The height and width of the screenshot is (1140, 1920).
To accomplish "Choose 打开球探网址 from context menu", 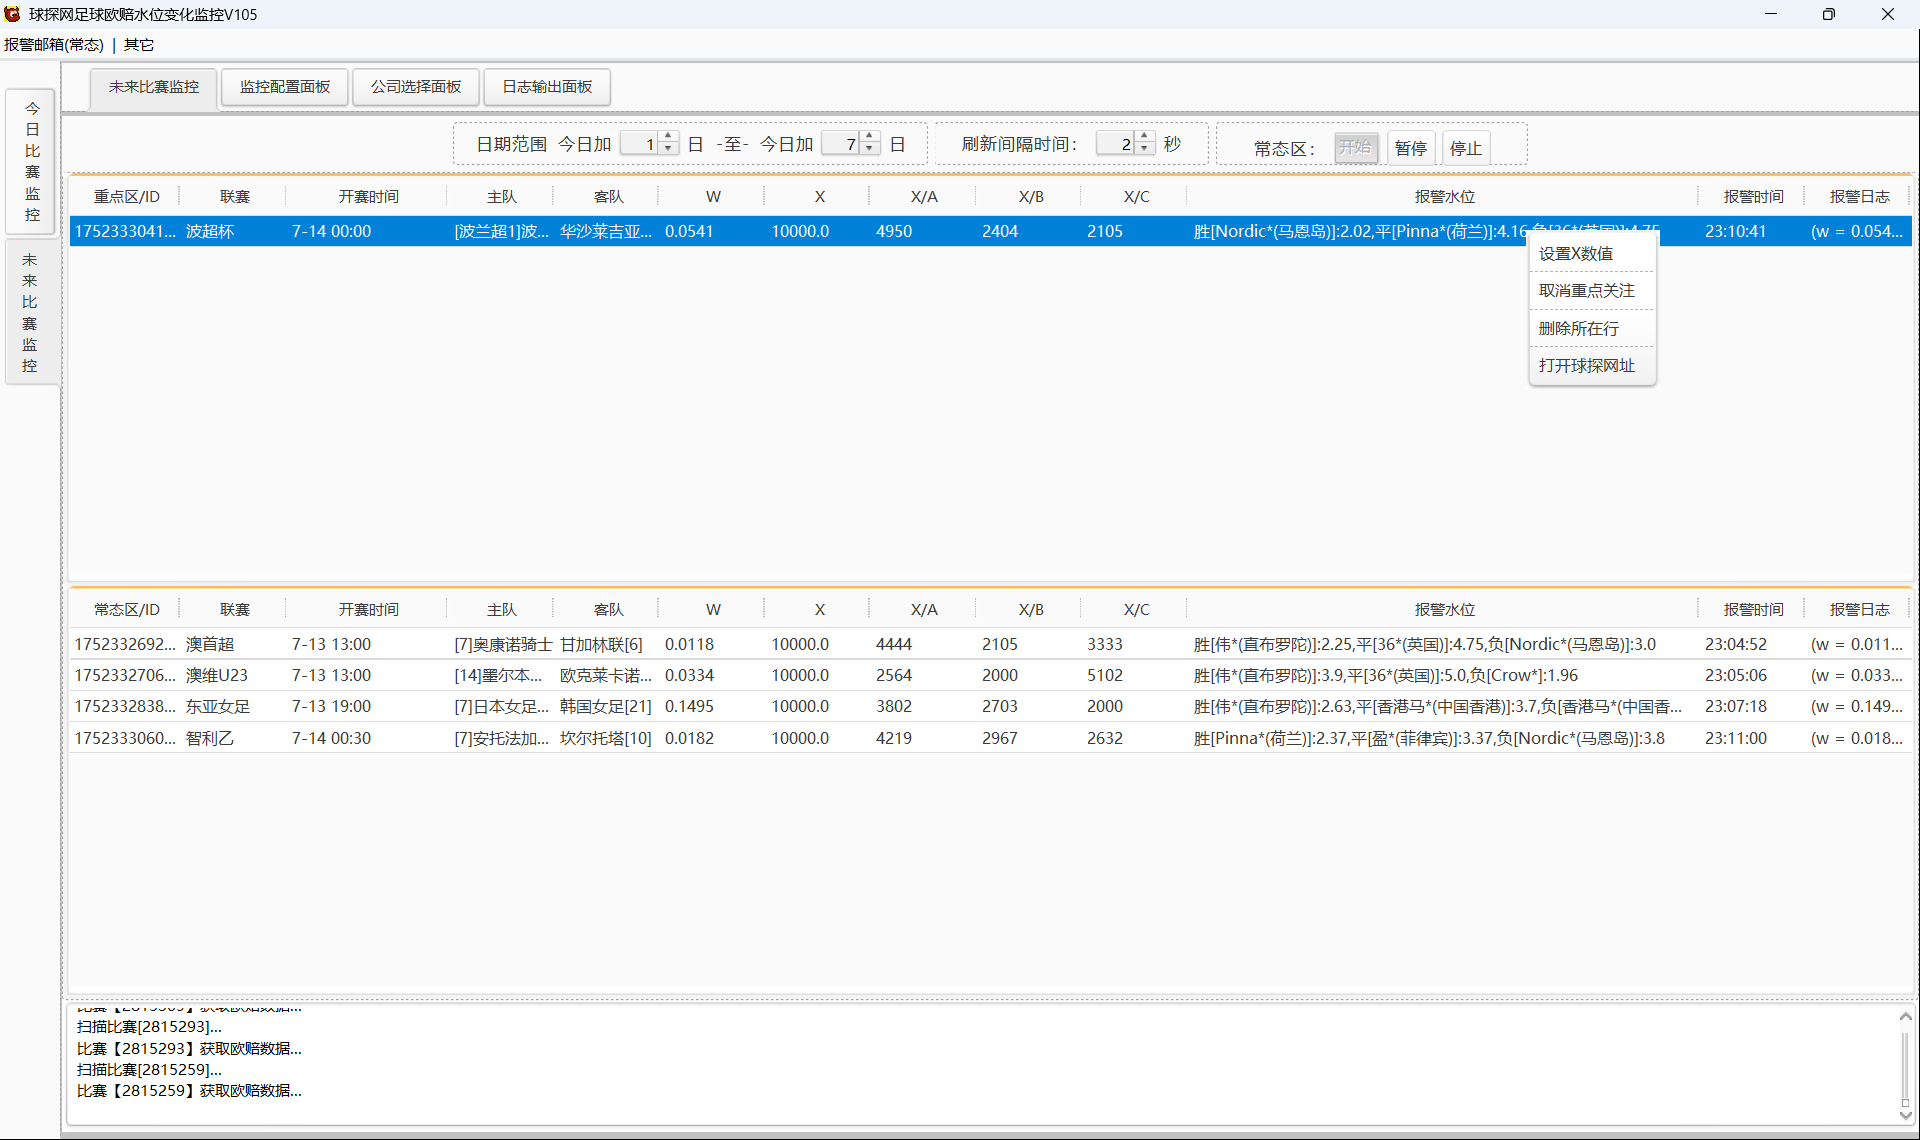I will (x=1592, y=366).
